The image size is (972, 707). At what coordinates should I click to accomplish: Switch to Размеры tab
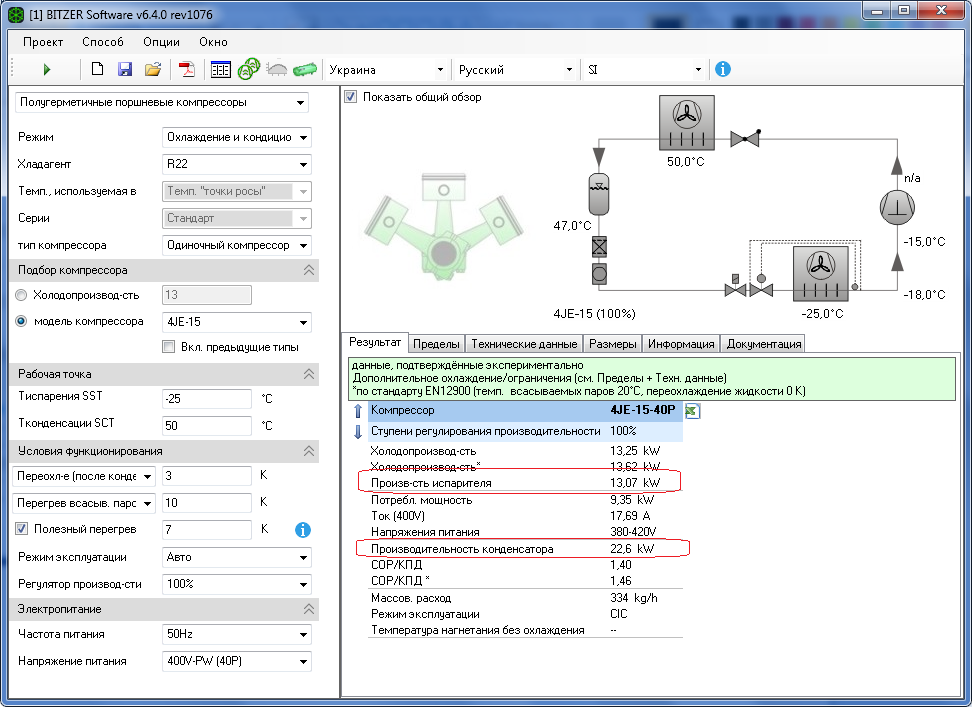(x=612, y=344)
